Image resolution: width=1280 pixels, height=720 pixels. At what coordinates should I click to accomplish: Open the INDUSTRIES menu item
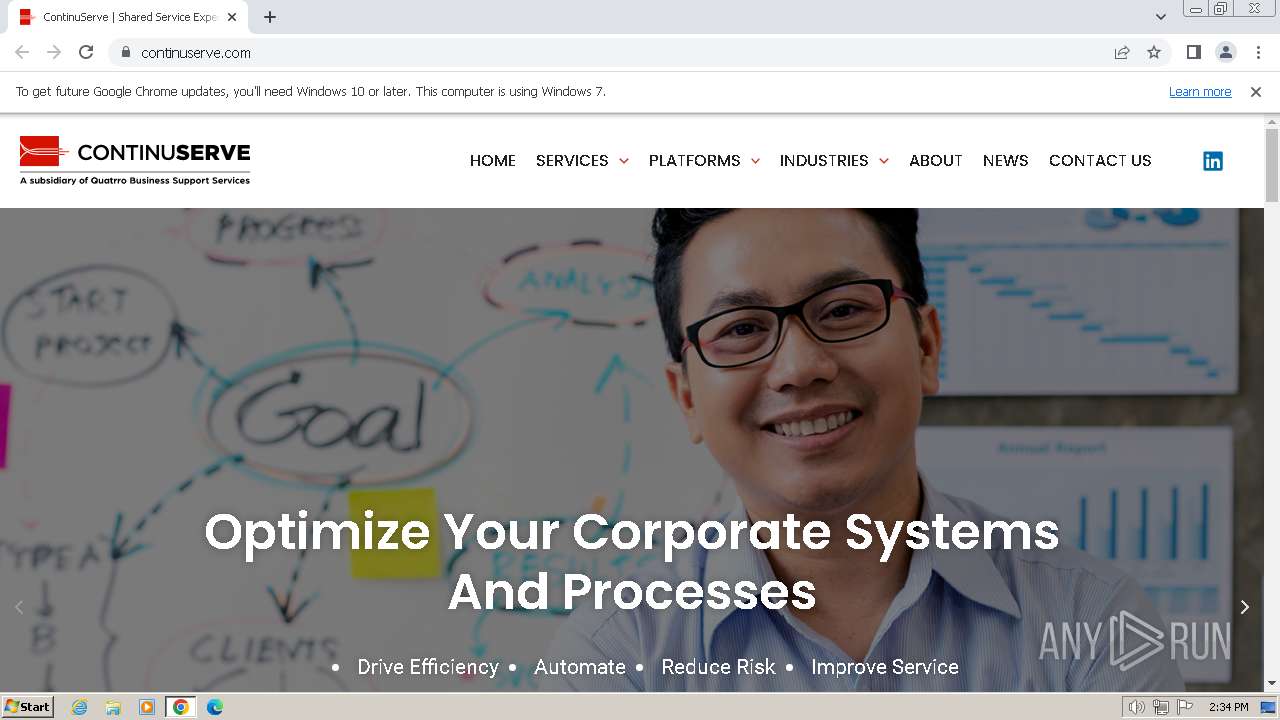click(x=824, y=160)
